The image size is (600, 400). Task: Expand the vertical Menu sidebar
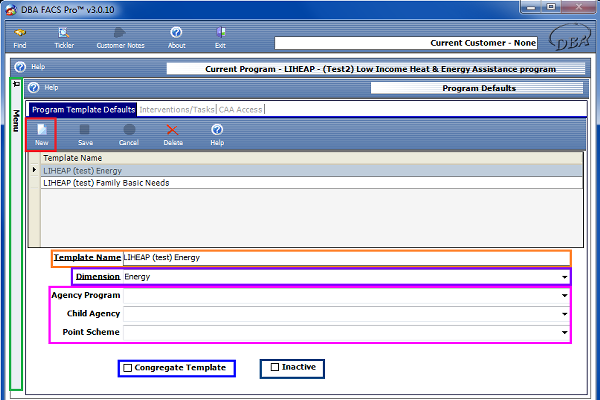point(16,121)
